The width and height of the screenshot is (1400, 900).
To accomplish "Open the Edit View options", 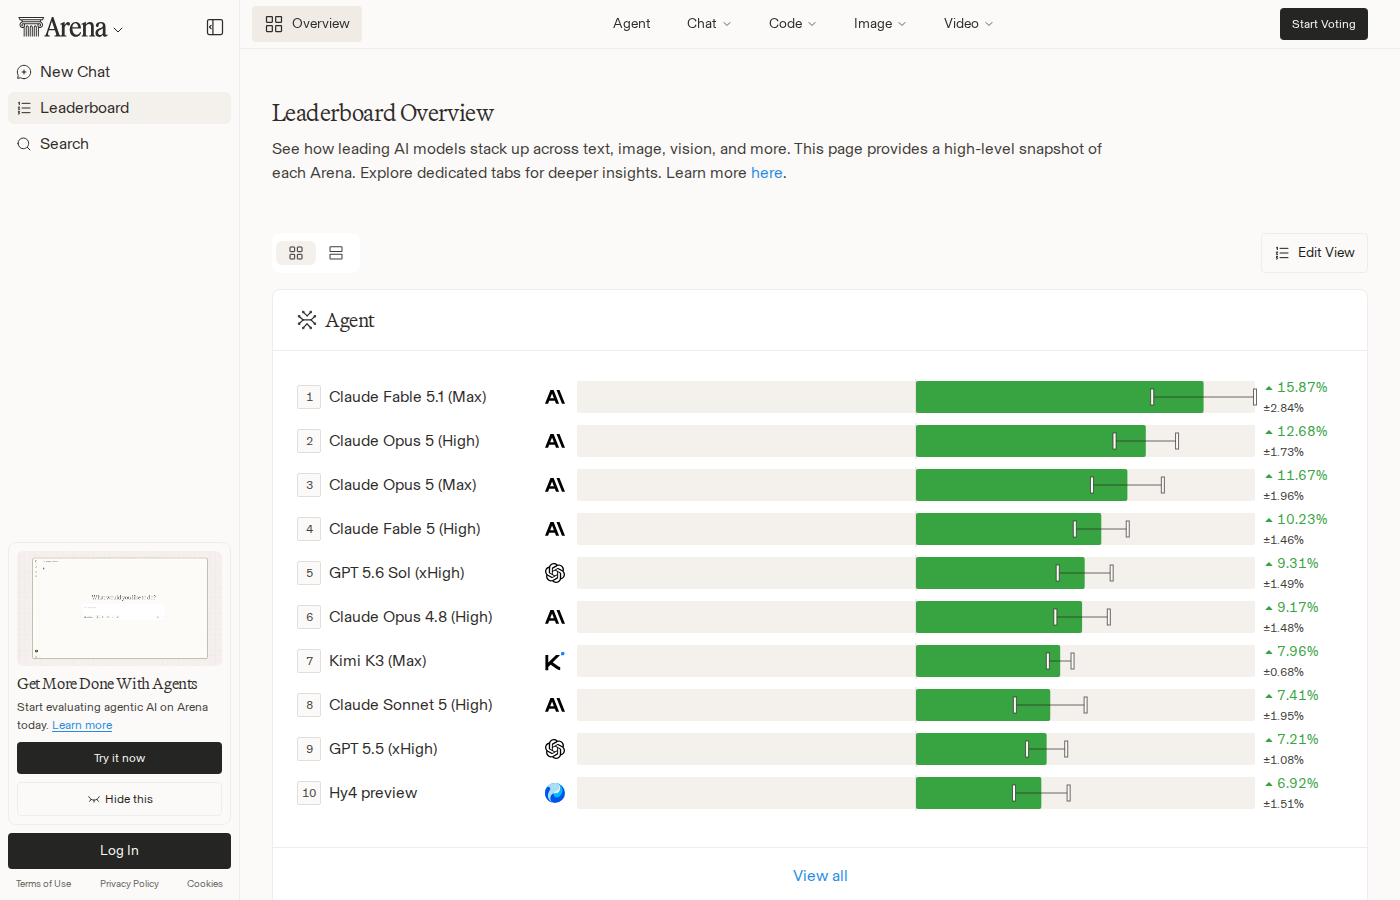I will coord(1314,253).
